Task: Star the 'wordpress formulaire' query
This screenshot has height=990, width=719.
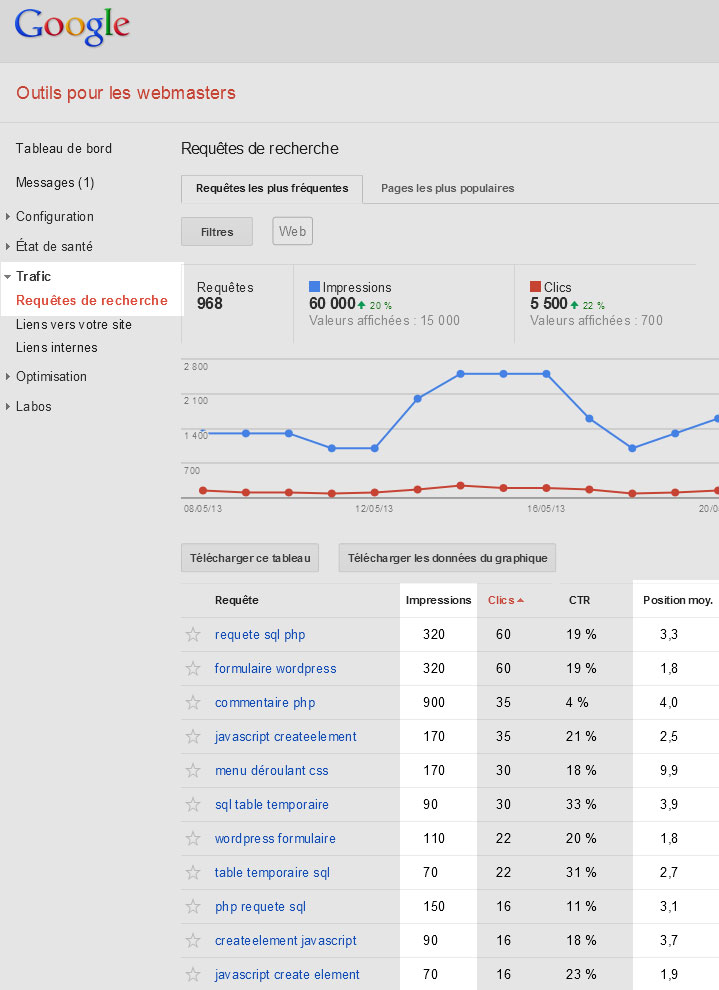Action: click(x=193, y=839)
